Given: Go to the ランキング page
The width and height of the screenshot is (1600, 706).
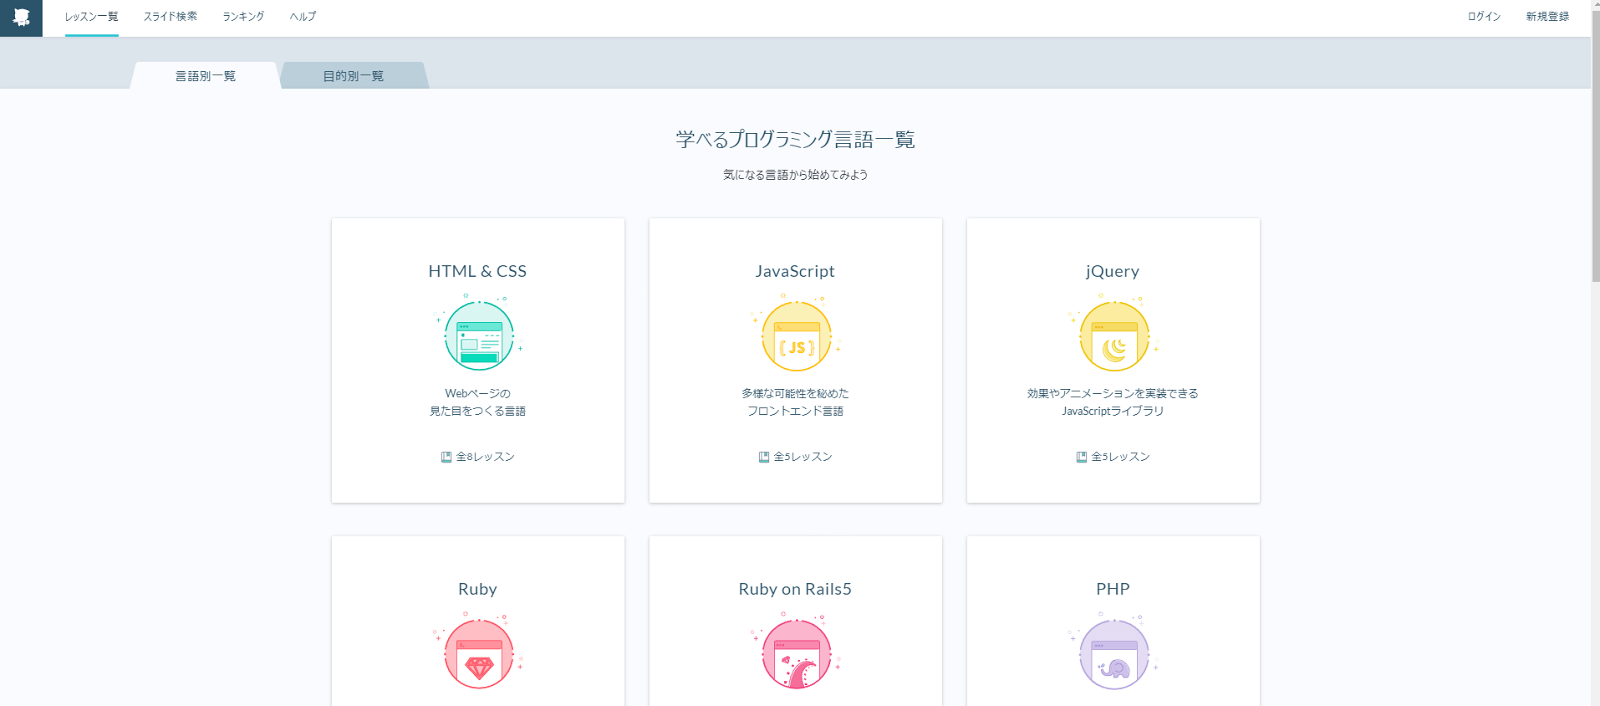Looking at the screenshot, I should click(243, 17).
